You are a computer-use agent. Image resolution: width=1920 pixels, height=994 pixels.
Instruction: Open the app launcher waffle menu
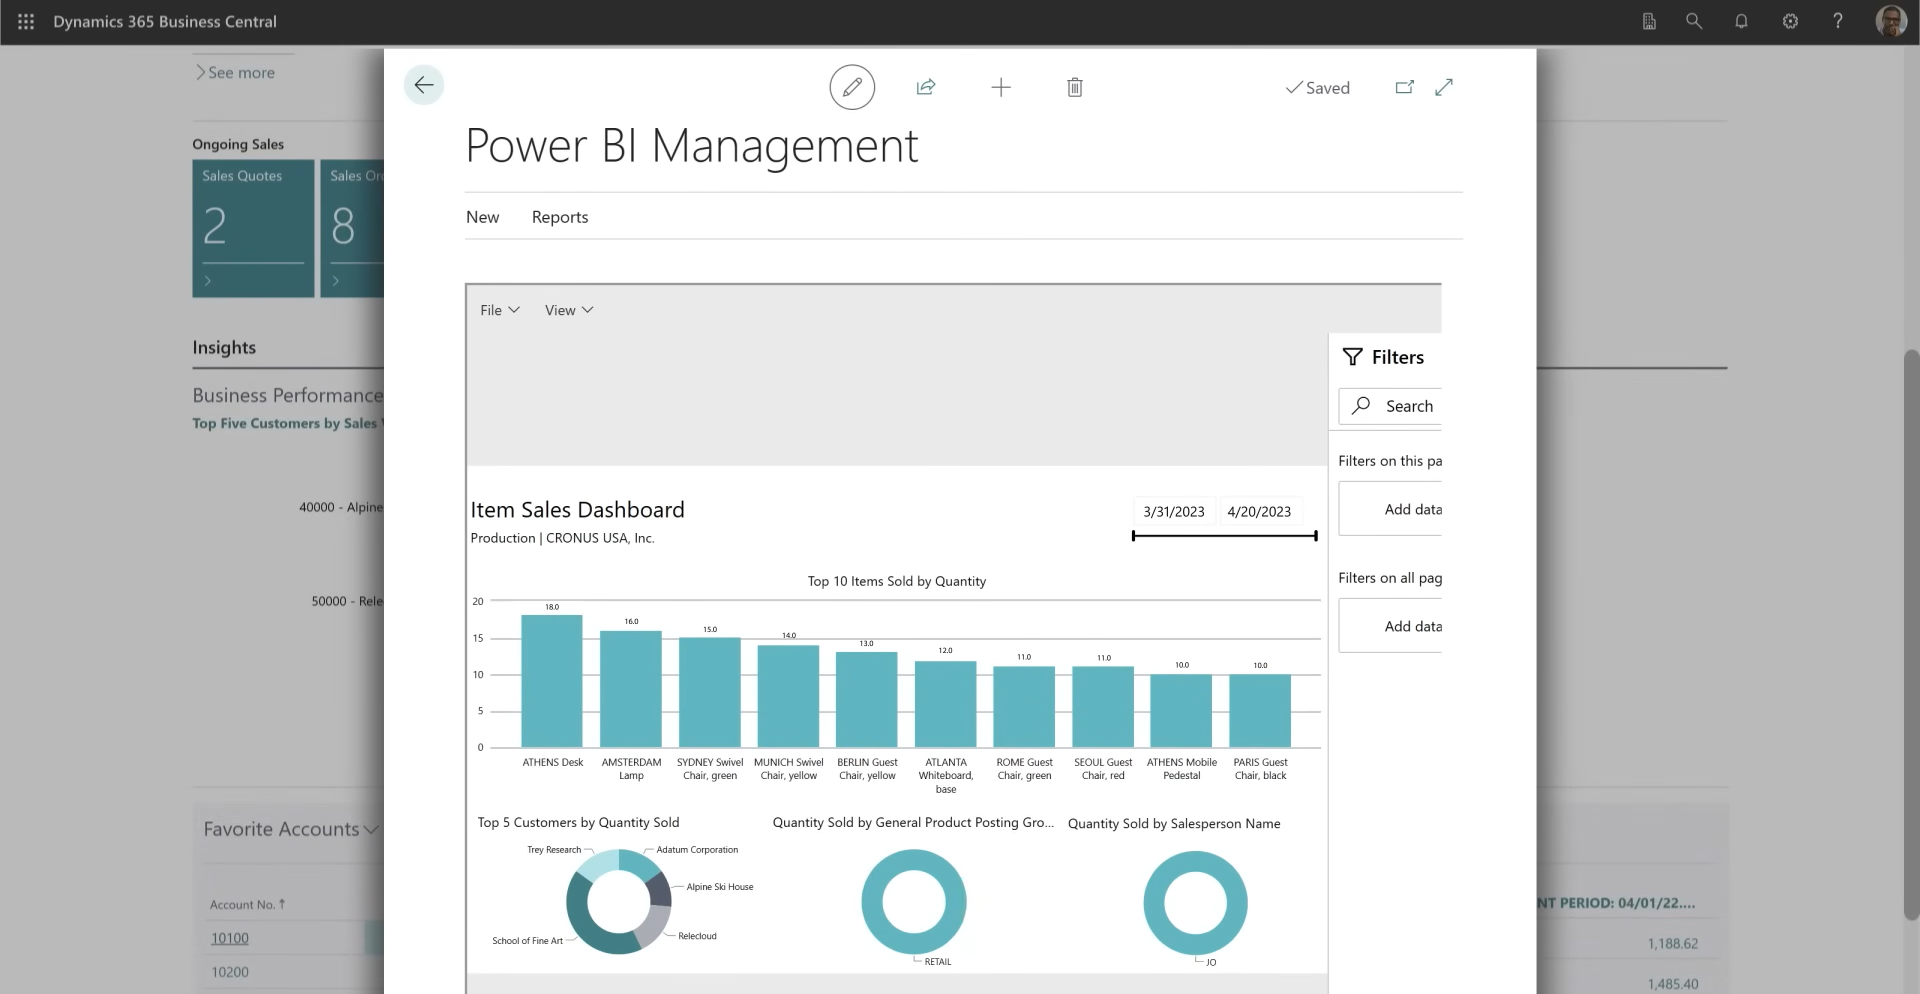click(26, 21)
